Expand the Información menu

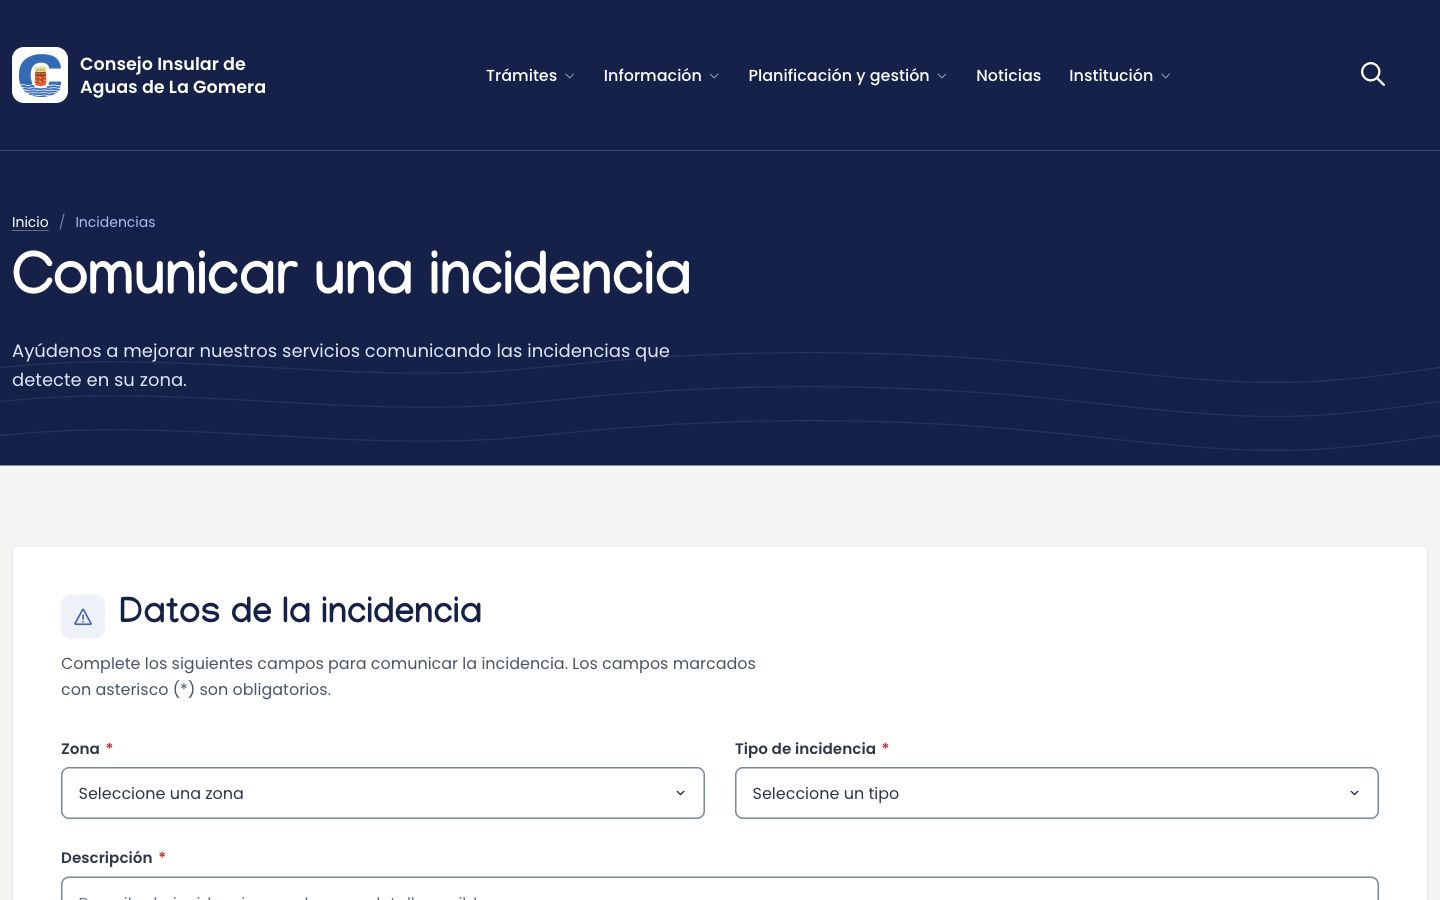[x=661, y=75]
